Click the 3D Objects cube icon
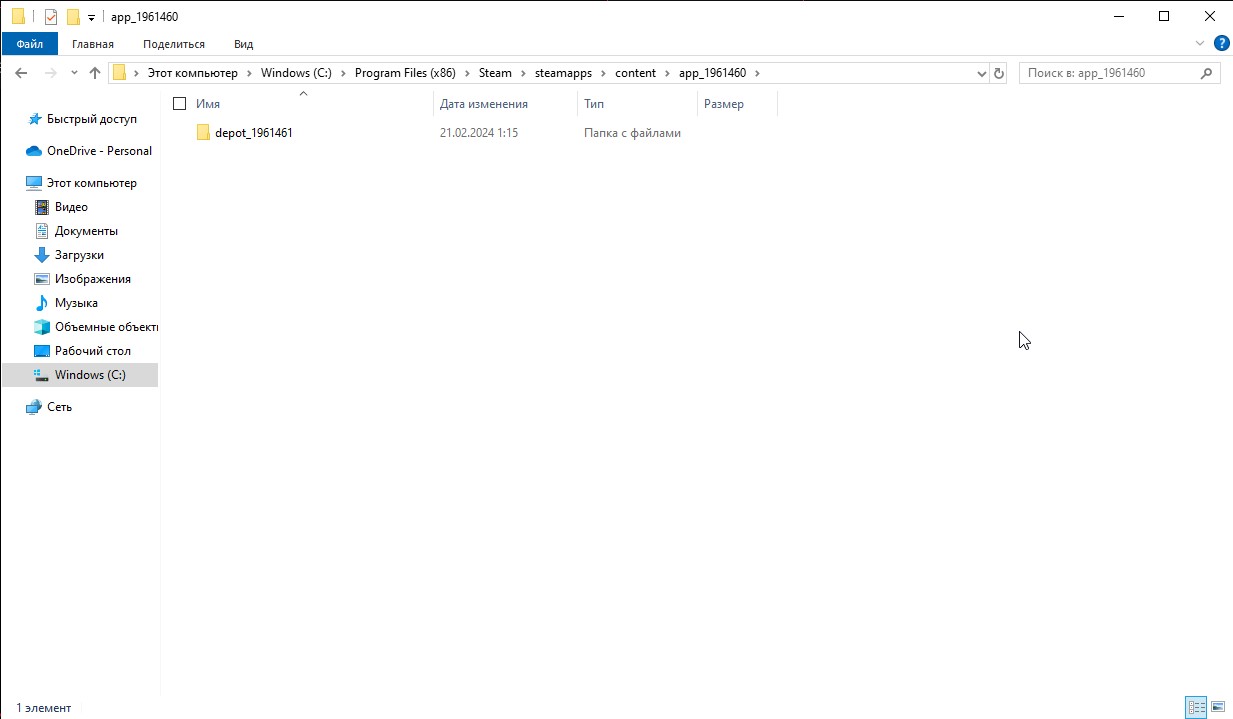The image size is (1233, 719). click(41, 327)
